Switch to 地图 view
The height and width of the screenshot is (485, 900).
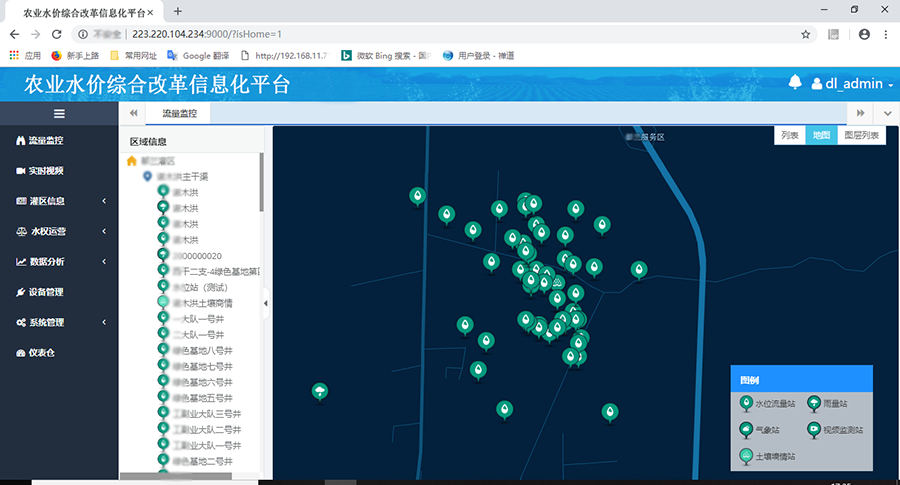(820, 135)
